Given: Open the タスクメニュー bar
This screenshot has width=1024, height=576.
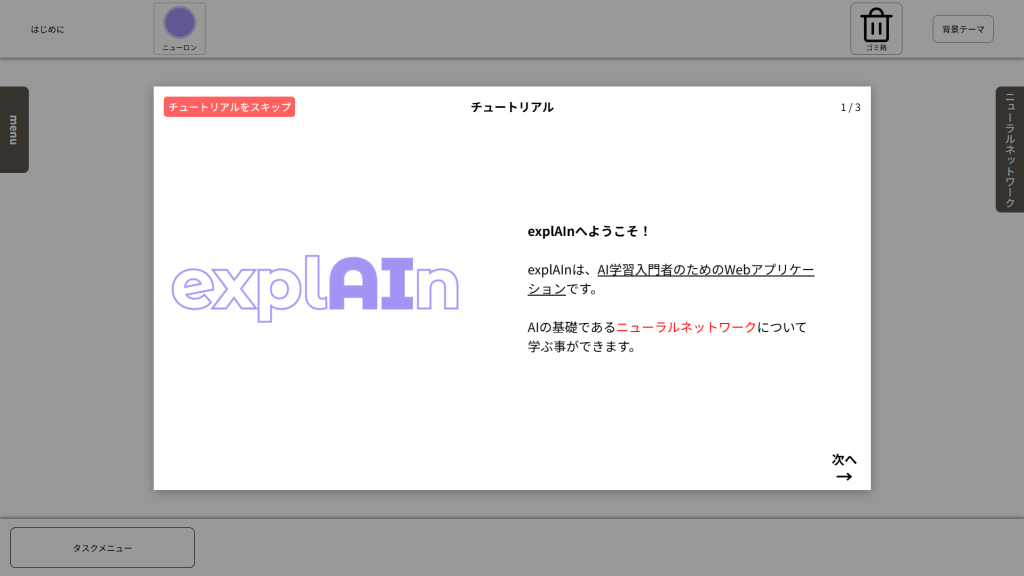Looking at the screenshot, I should tap(102, 548).
